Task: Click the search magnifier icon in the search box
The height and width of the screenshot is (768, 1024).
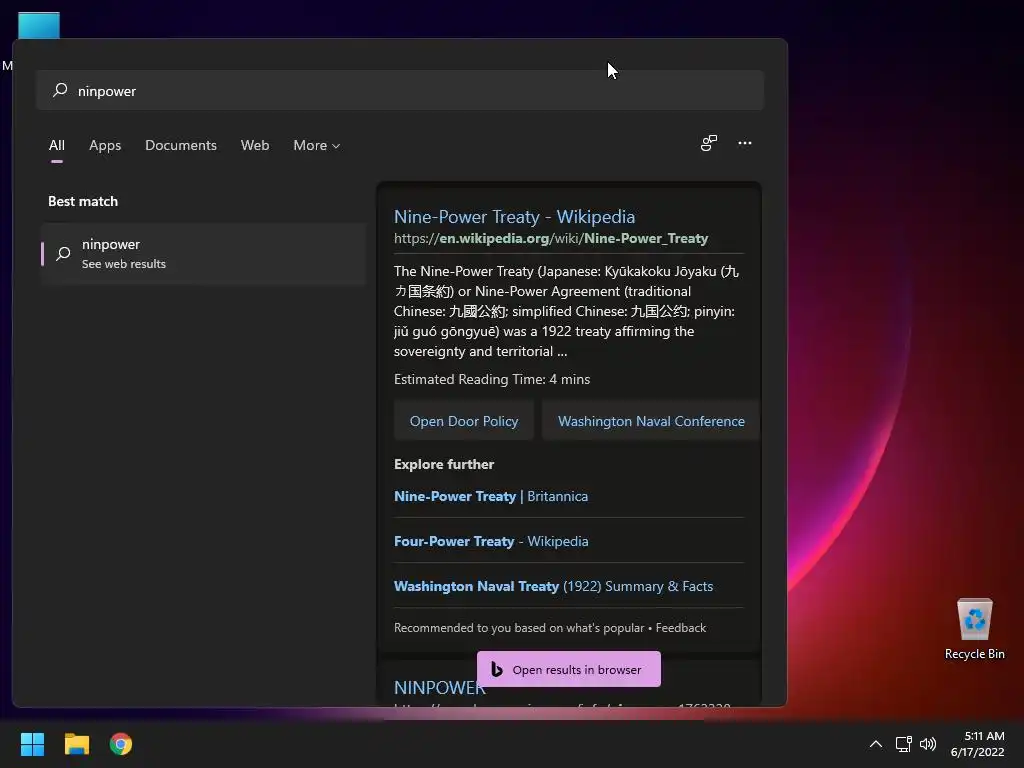Action: [x=60, y=90]
